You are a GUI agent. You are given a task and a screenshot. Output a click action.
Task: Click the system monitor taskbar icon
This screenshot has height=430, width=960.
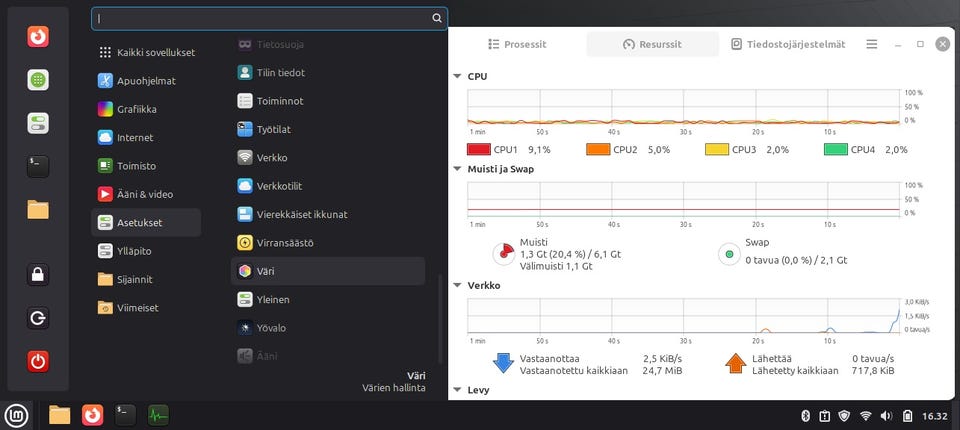click(158, 414)
